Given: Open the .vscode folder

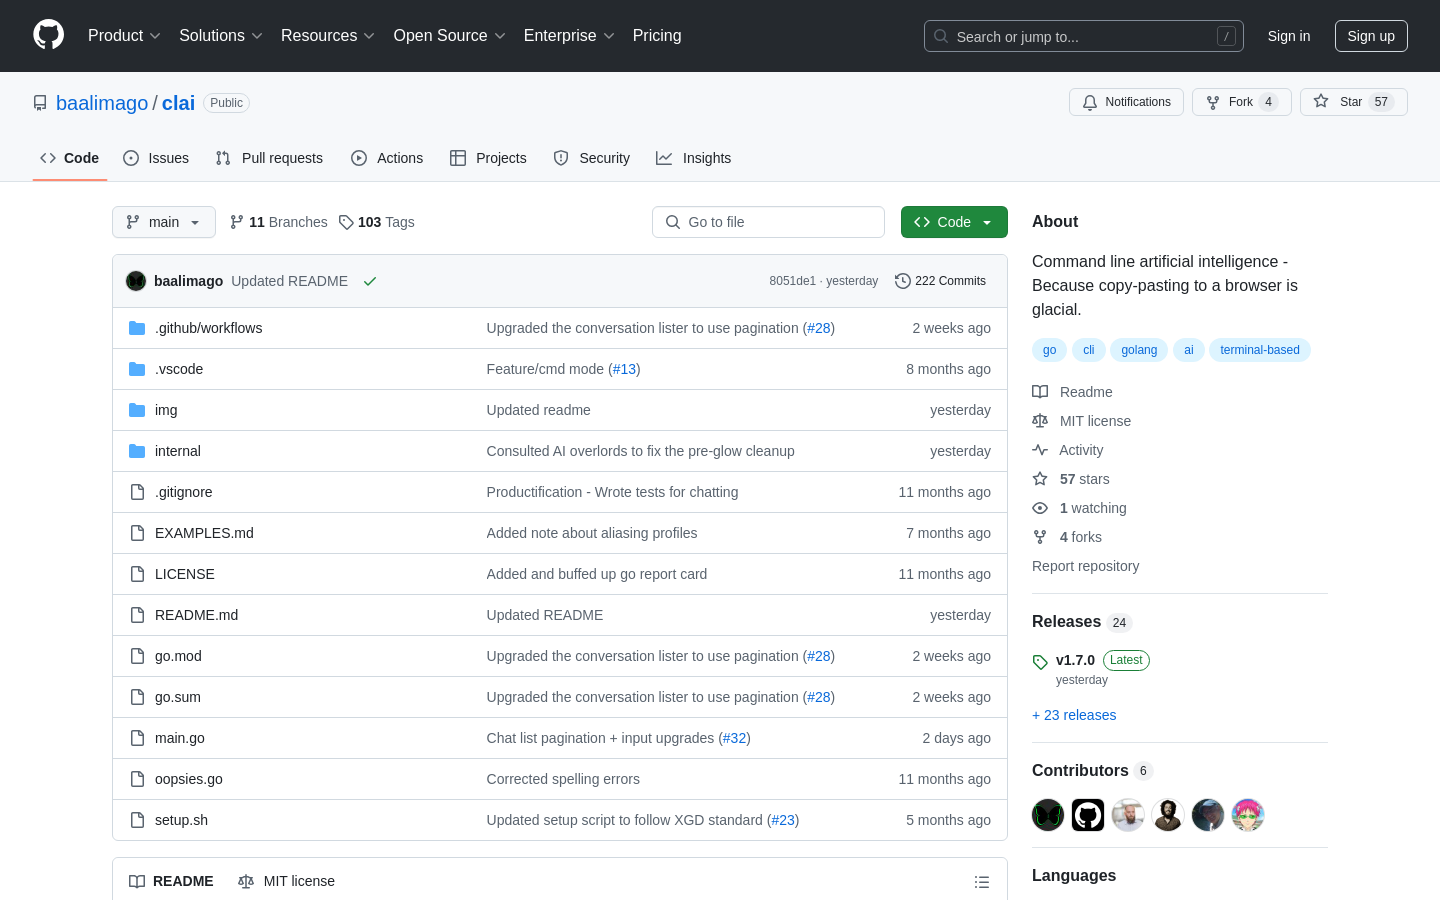Looking at the screenshot, I should point(179,369).
